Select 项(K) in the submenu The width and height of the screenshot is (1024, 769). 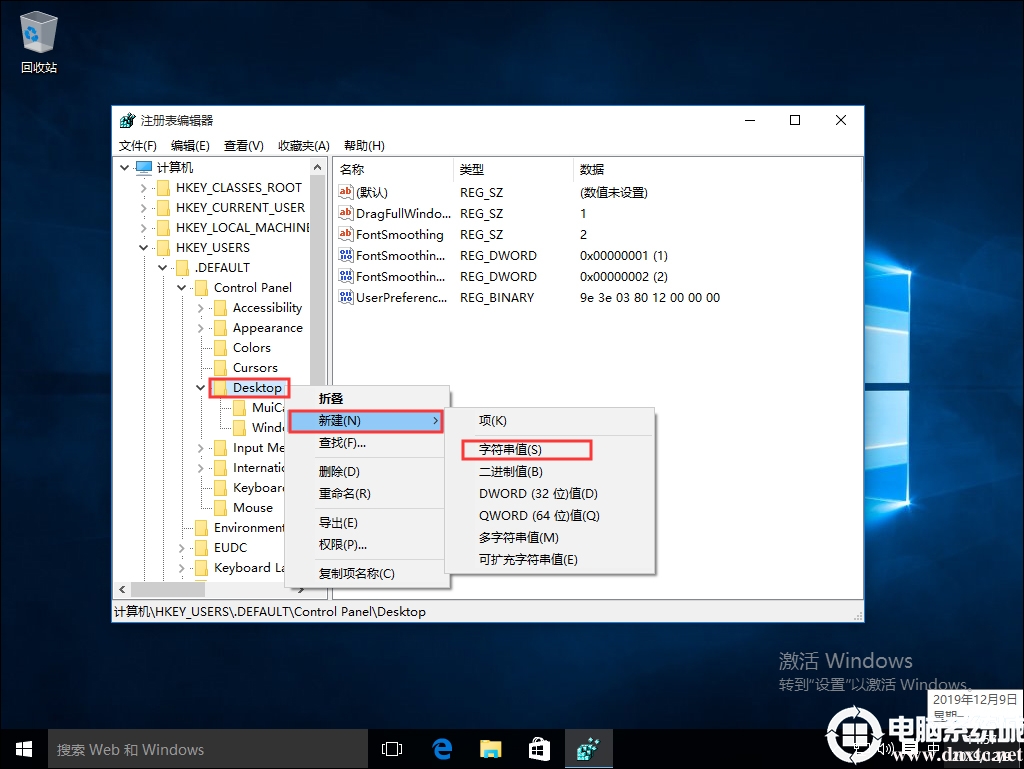coord(550,421)
